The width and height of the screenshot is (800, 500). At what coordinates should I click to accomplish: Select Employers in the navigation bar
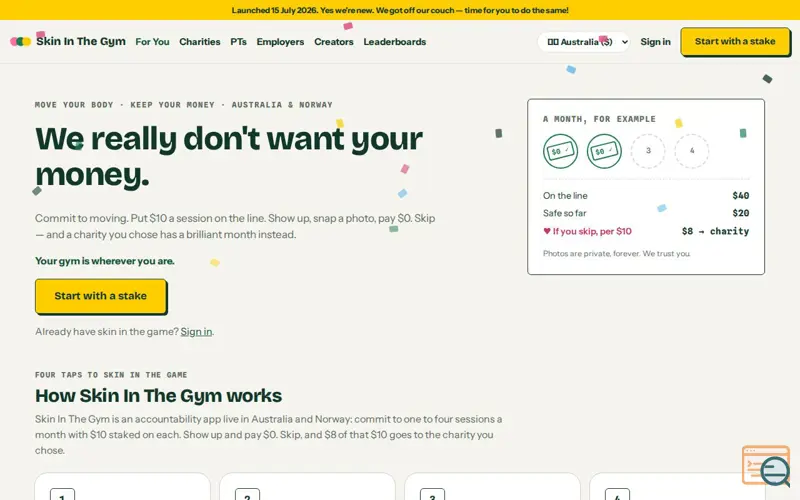pos(280,42)
